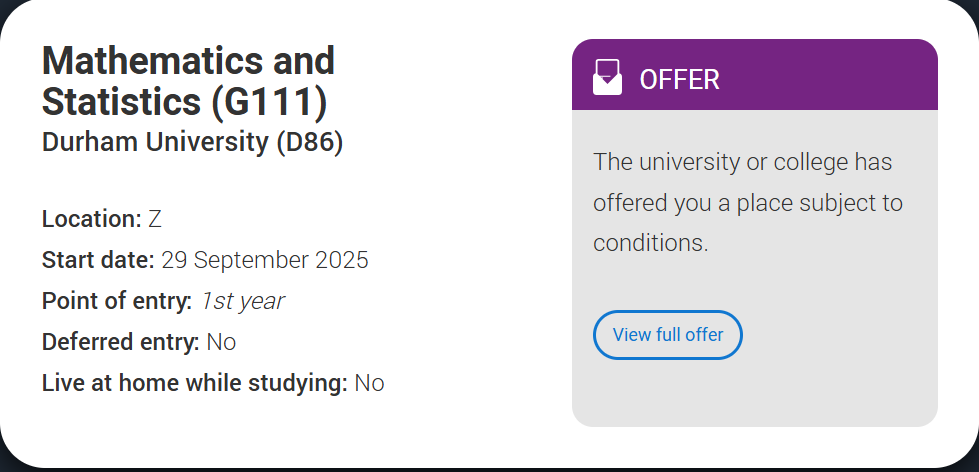Image resolution: width=979 pixels, height=472 pixels.
Task: Select the OFFER header label
Action: (x=679, y=80)
